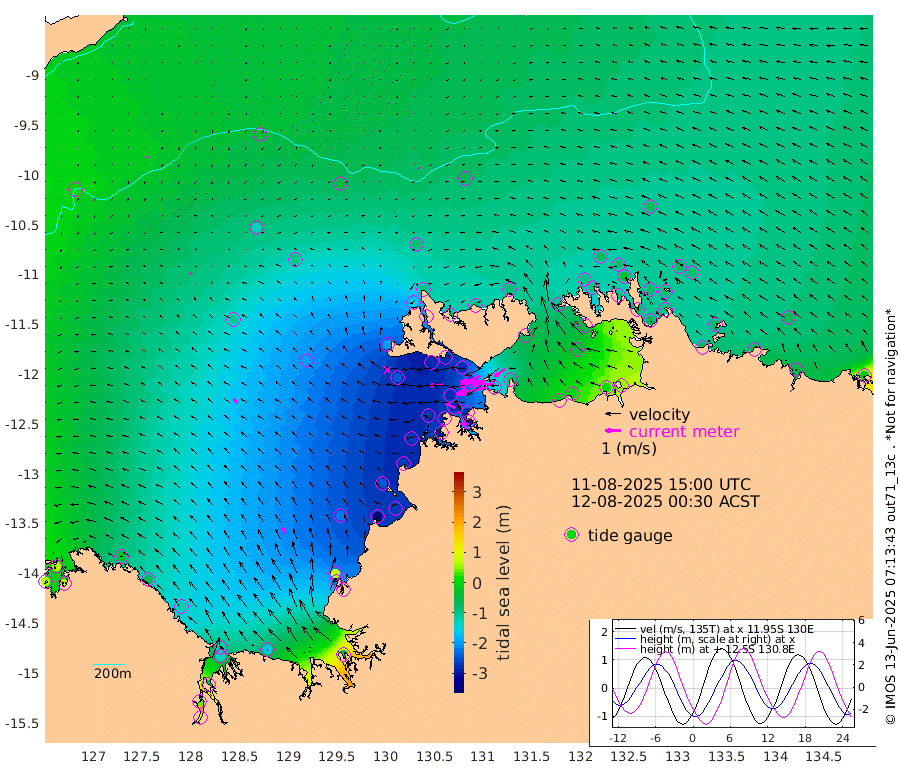The height and width of the screenshot is (774, 900).
Task: Click the colorbar tick label '2'
Action: [x=477, y=522]
